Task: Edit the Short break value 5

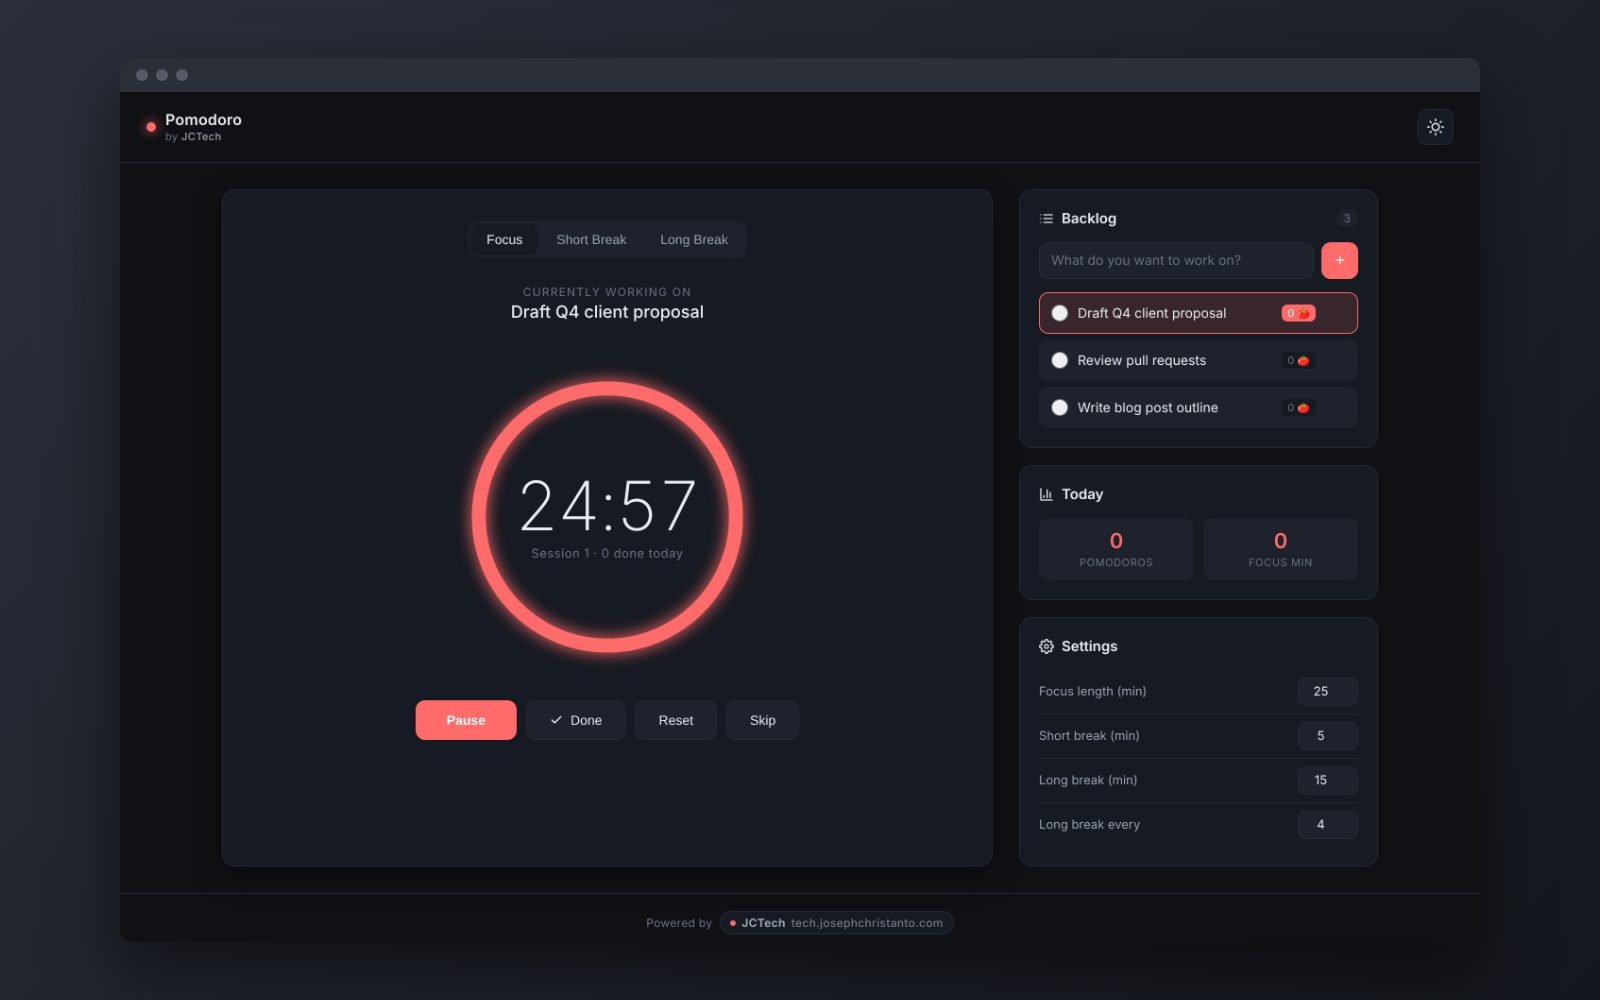Action: click(1327, 735)
